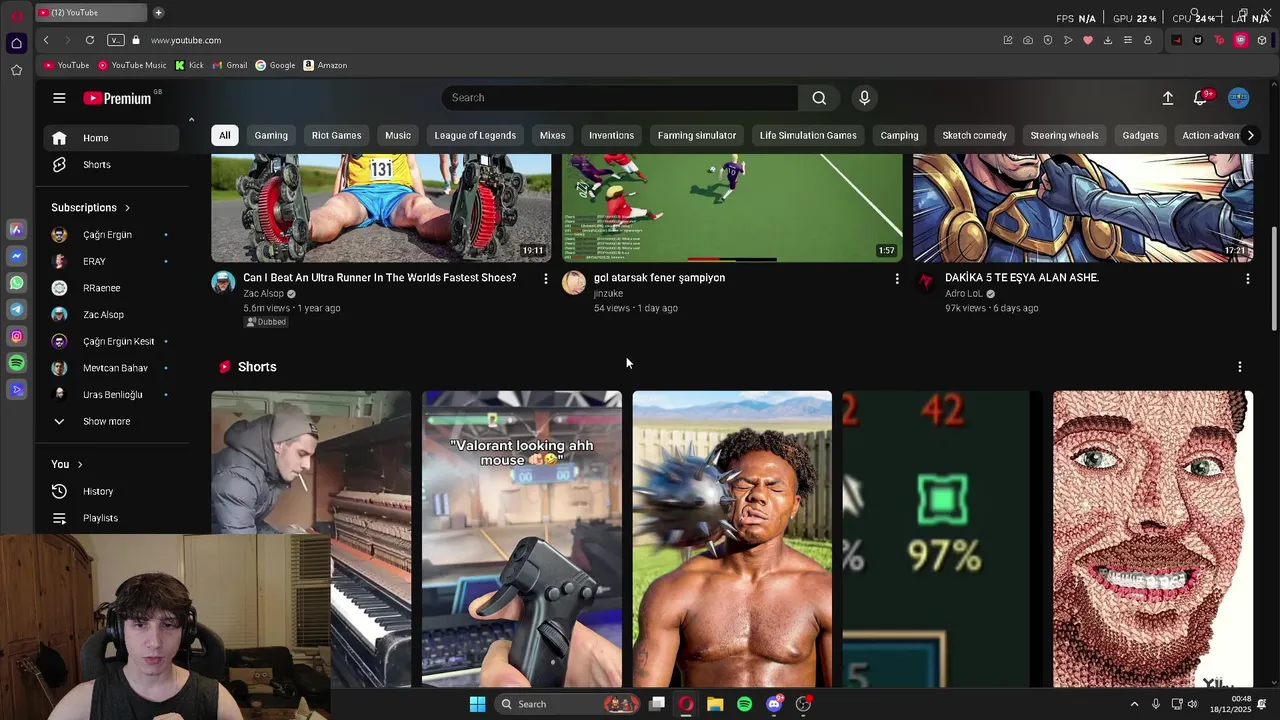Open the 'Can I Beat An Ultra Runner' title
Viewport: 1280px width, 720px height.
point(380,278)
